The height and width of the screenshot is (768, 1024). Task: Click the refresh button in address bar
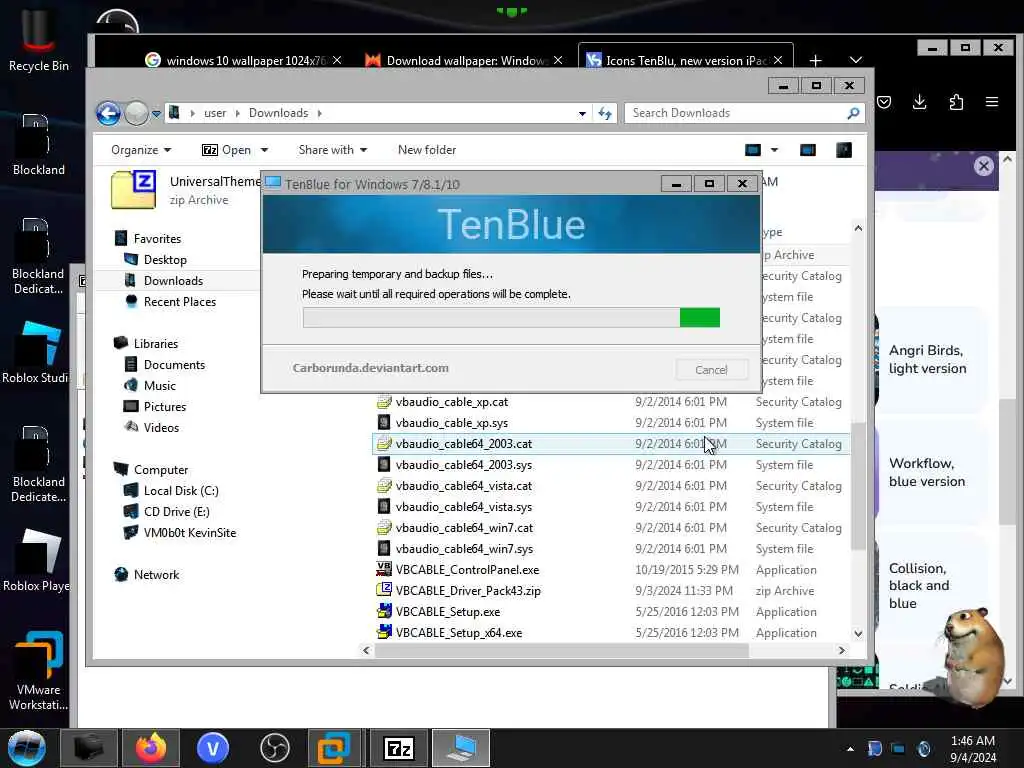tap(605, 114)
